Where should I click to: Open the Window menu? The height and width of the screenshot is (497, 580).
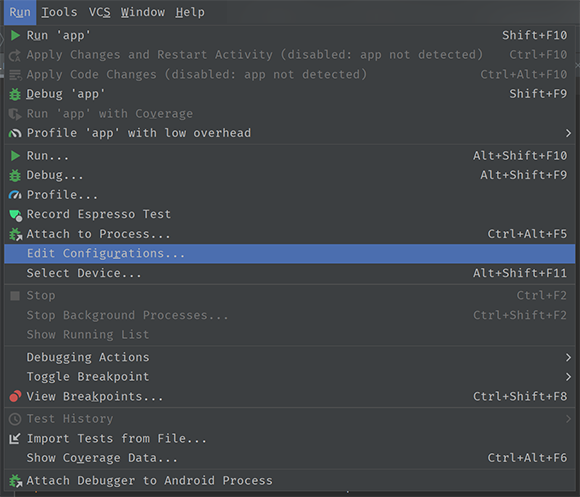click(x=143, y=12)
